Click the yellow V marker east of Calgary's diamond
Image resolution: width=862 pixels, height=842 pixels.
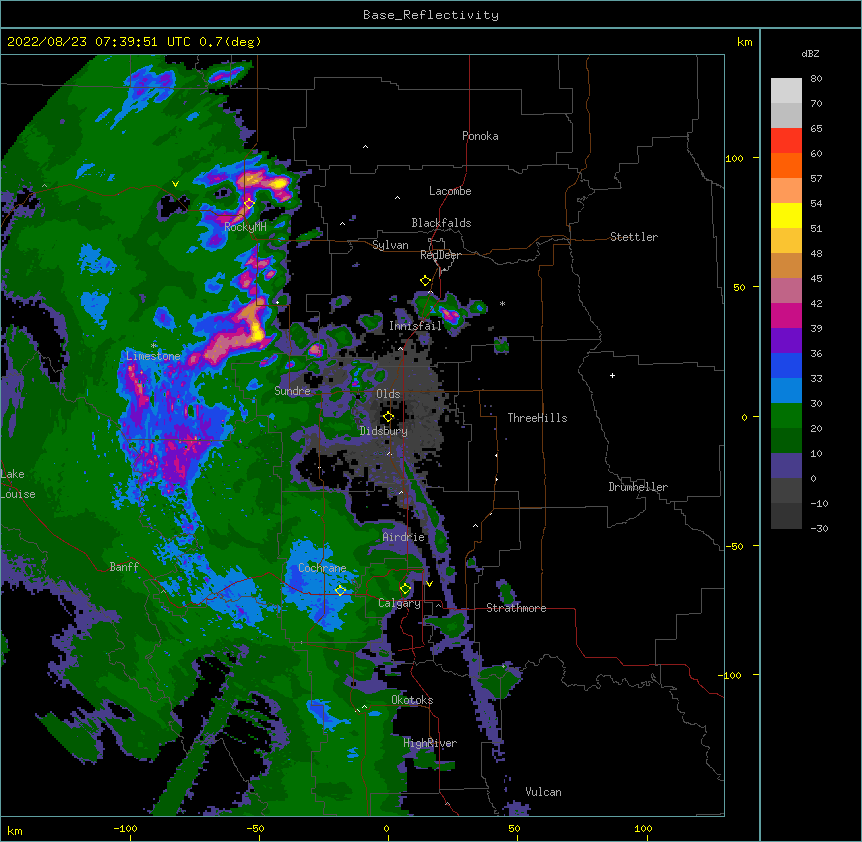pos(429,584)
